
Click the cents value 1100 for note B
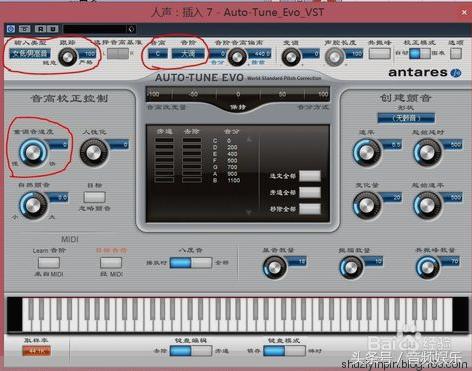click(x=234, y=180)
